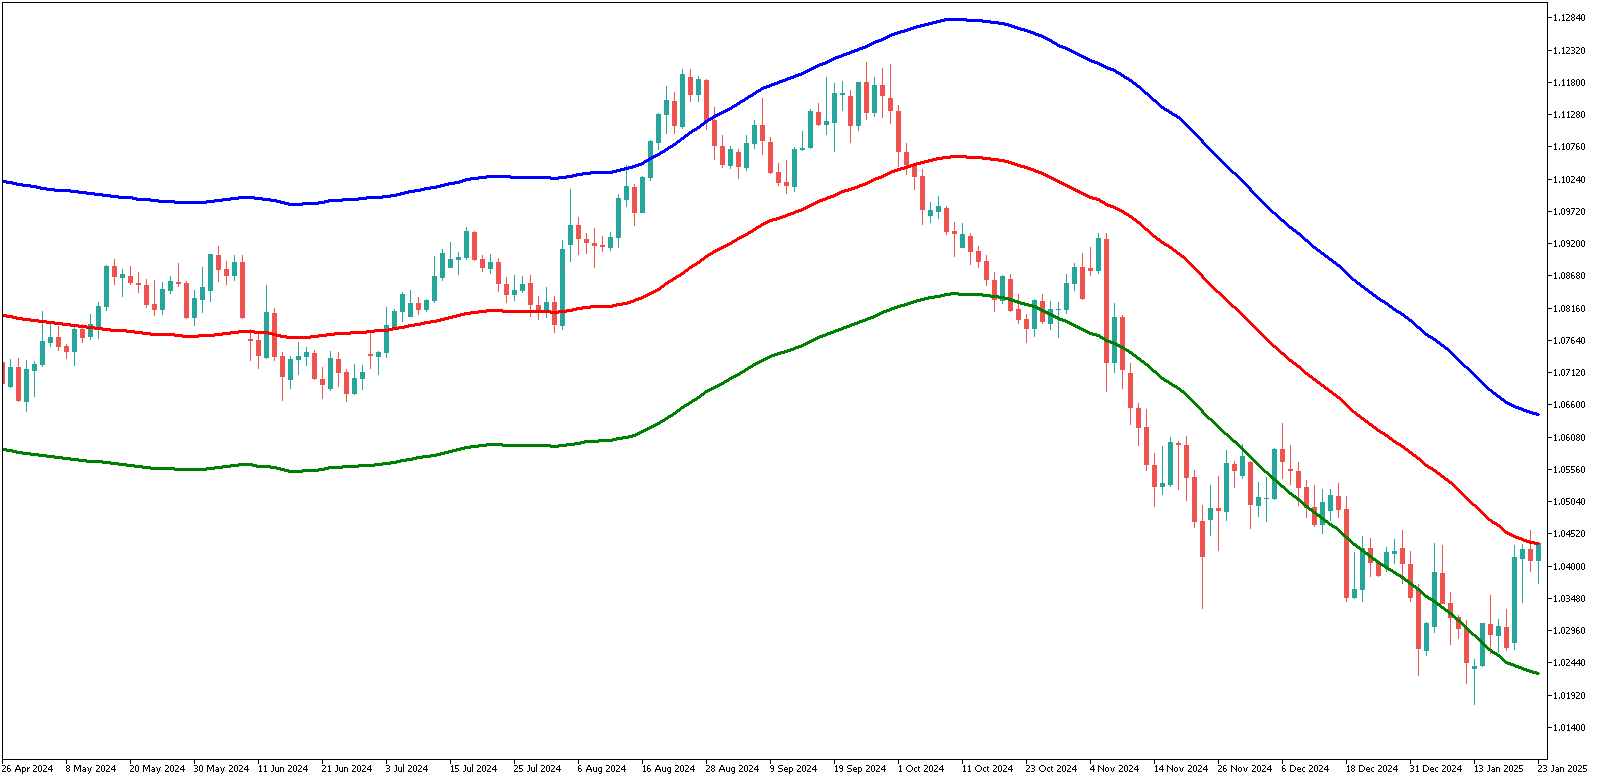The image size is (1600, 780).
Task: Click price level 1.11800 on axis
Action: [x=1569, y=82]
